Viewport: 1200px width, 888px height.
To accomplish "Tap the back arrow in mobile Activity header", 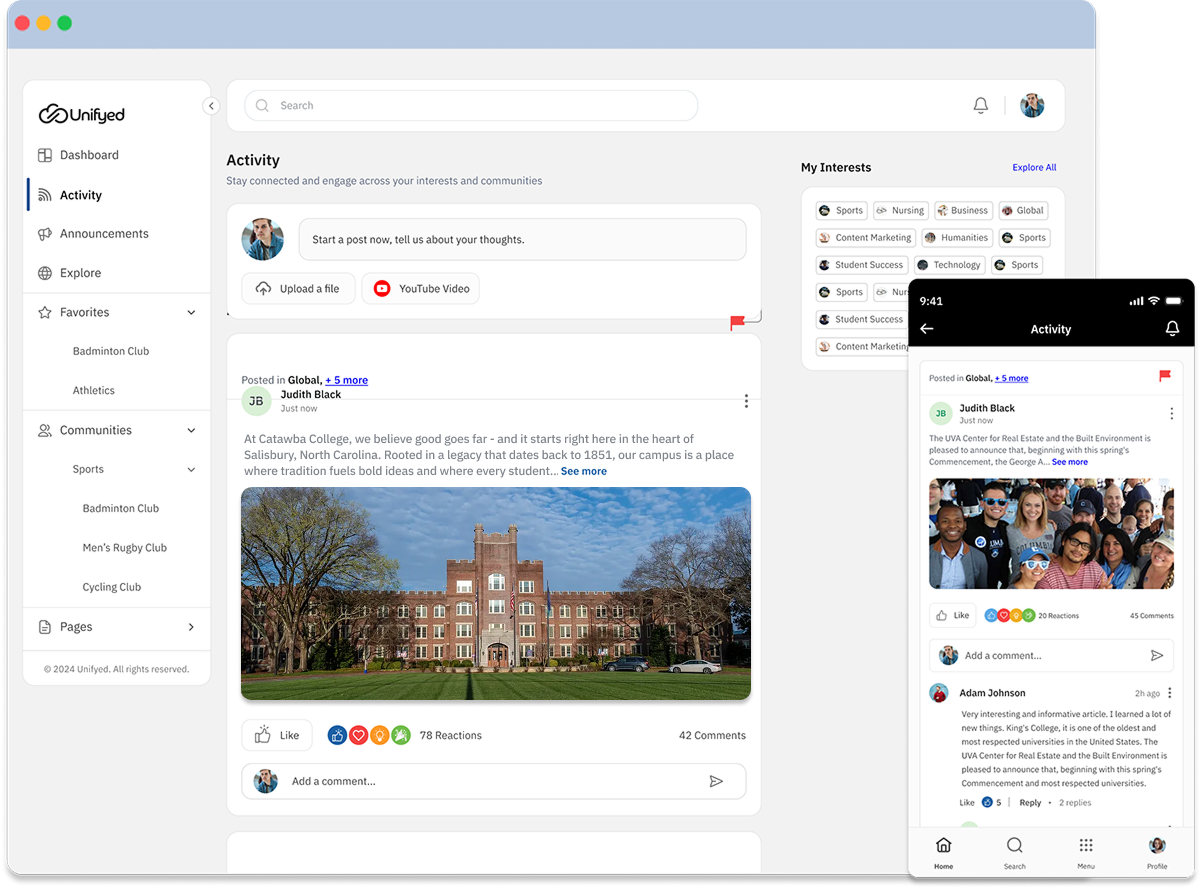I will pos(926,329).
